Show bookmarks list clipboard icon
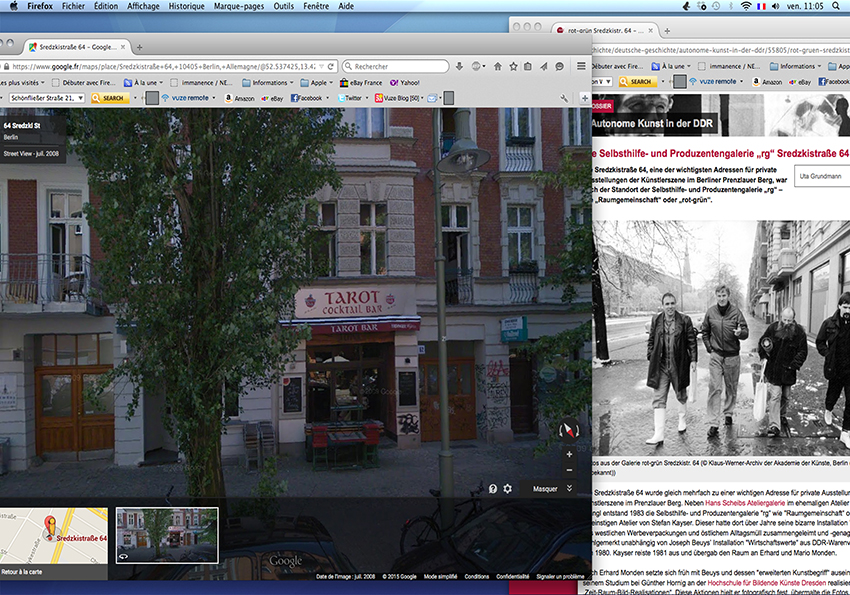 point(527,67)
